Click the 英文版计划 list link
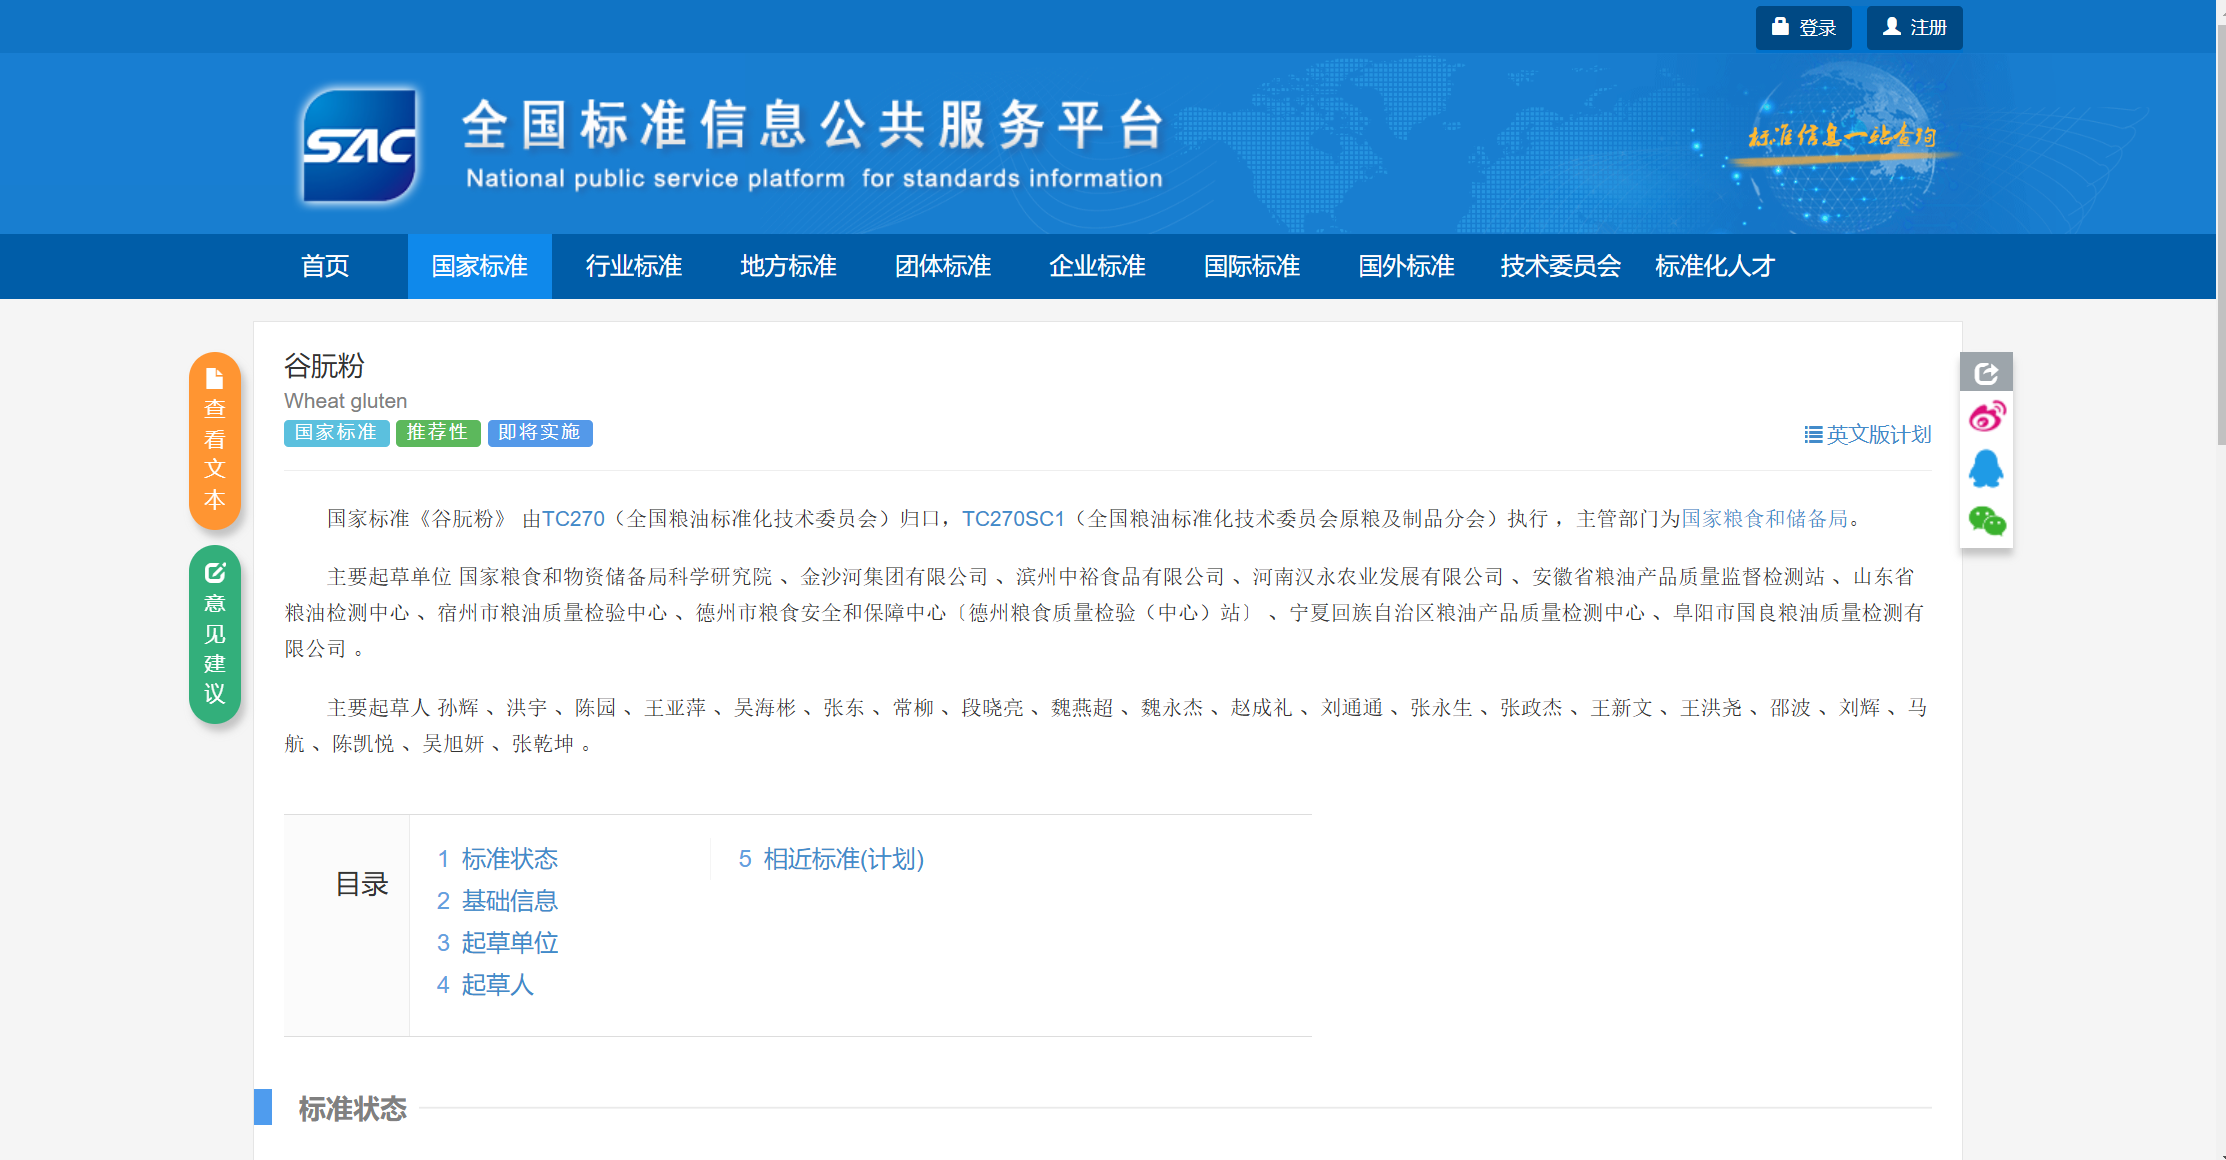Screen dimensions: 2226x1160 1868,435
